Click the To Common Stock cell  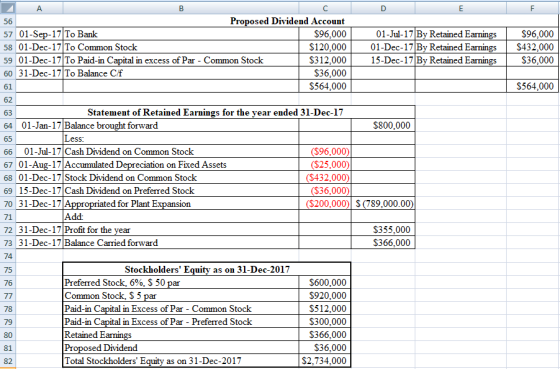point(181,47)
